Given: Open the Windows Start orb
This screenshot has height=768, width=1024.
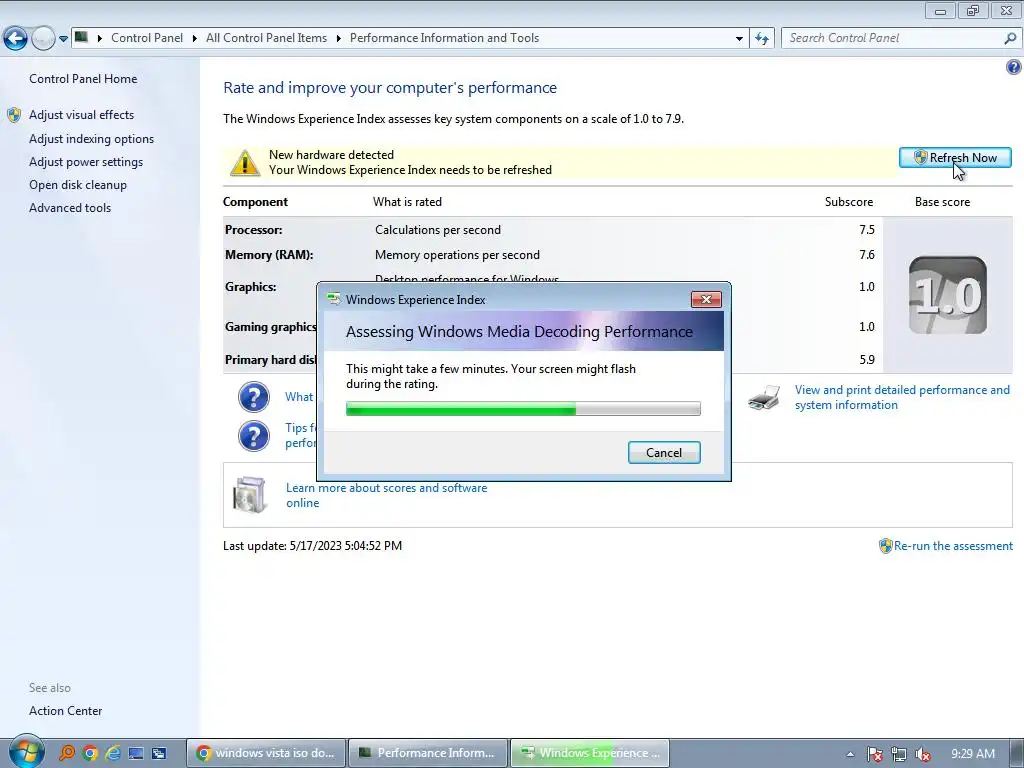Looking at the screenshot, I should [27, 752].
